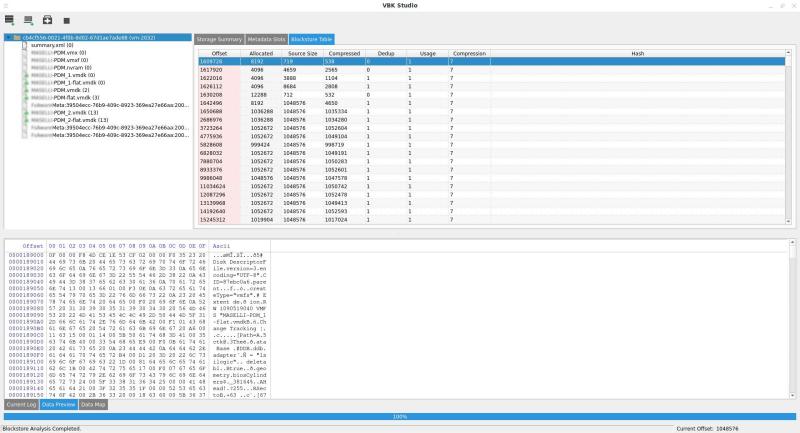Click the second storage toolbar icon with green arrow
The width and height of the screenshot is (800, 433).
(29, 20)
